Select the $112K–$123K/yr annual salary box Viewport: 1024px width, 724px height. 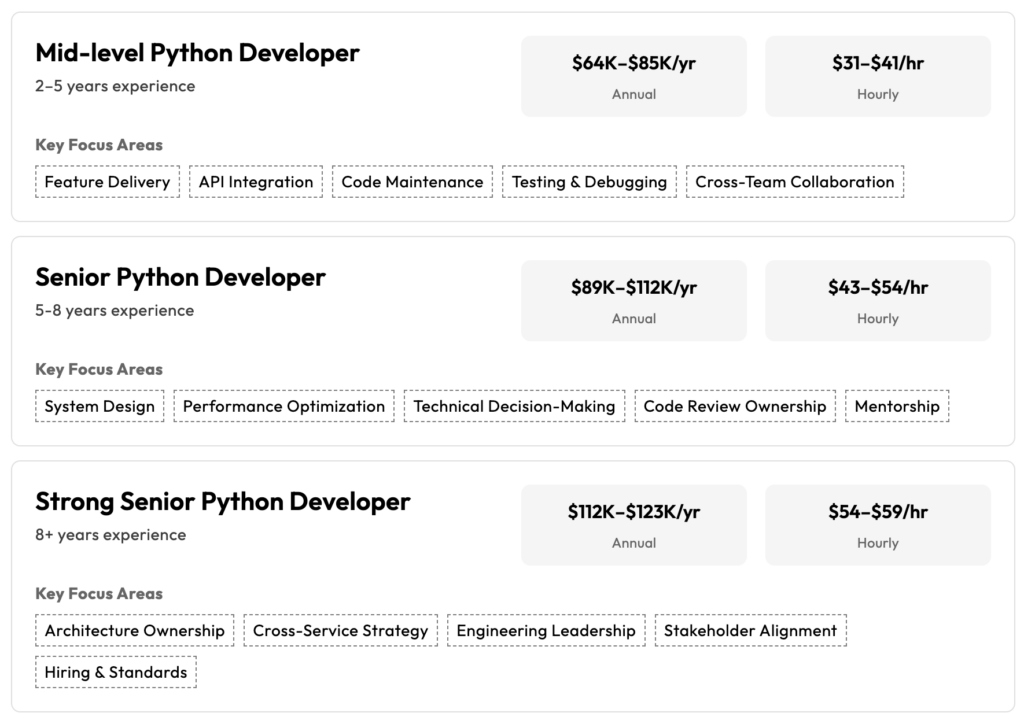[633, 525]
